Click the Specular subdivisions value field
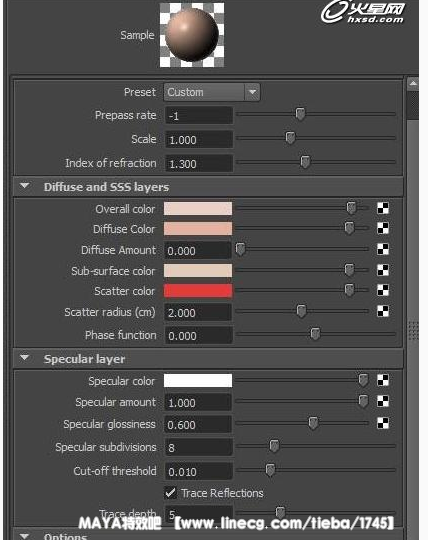The height and width of the screenshot is (540, 428). 199,447
